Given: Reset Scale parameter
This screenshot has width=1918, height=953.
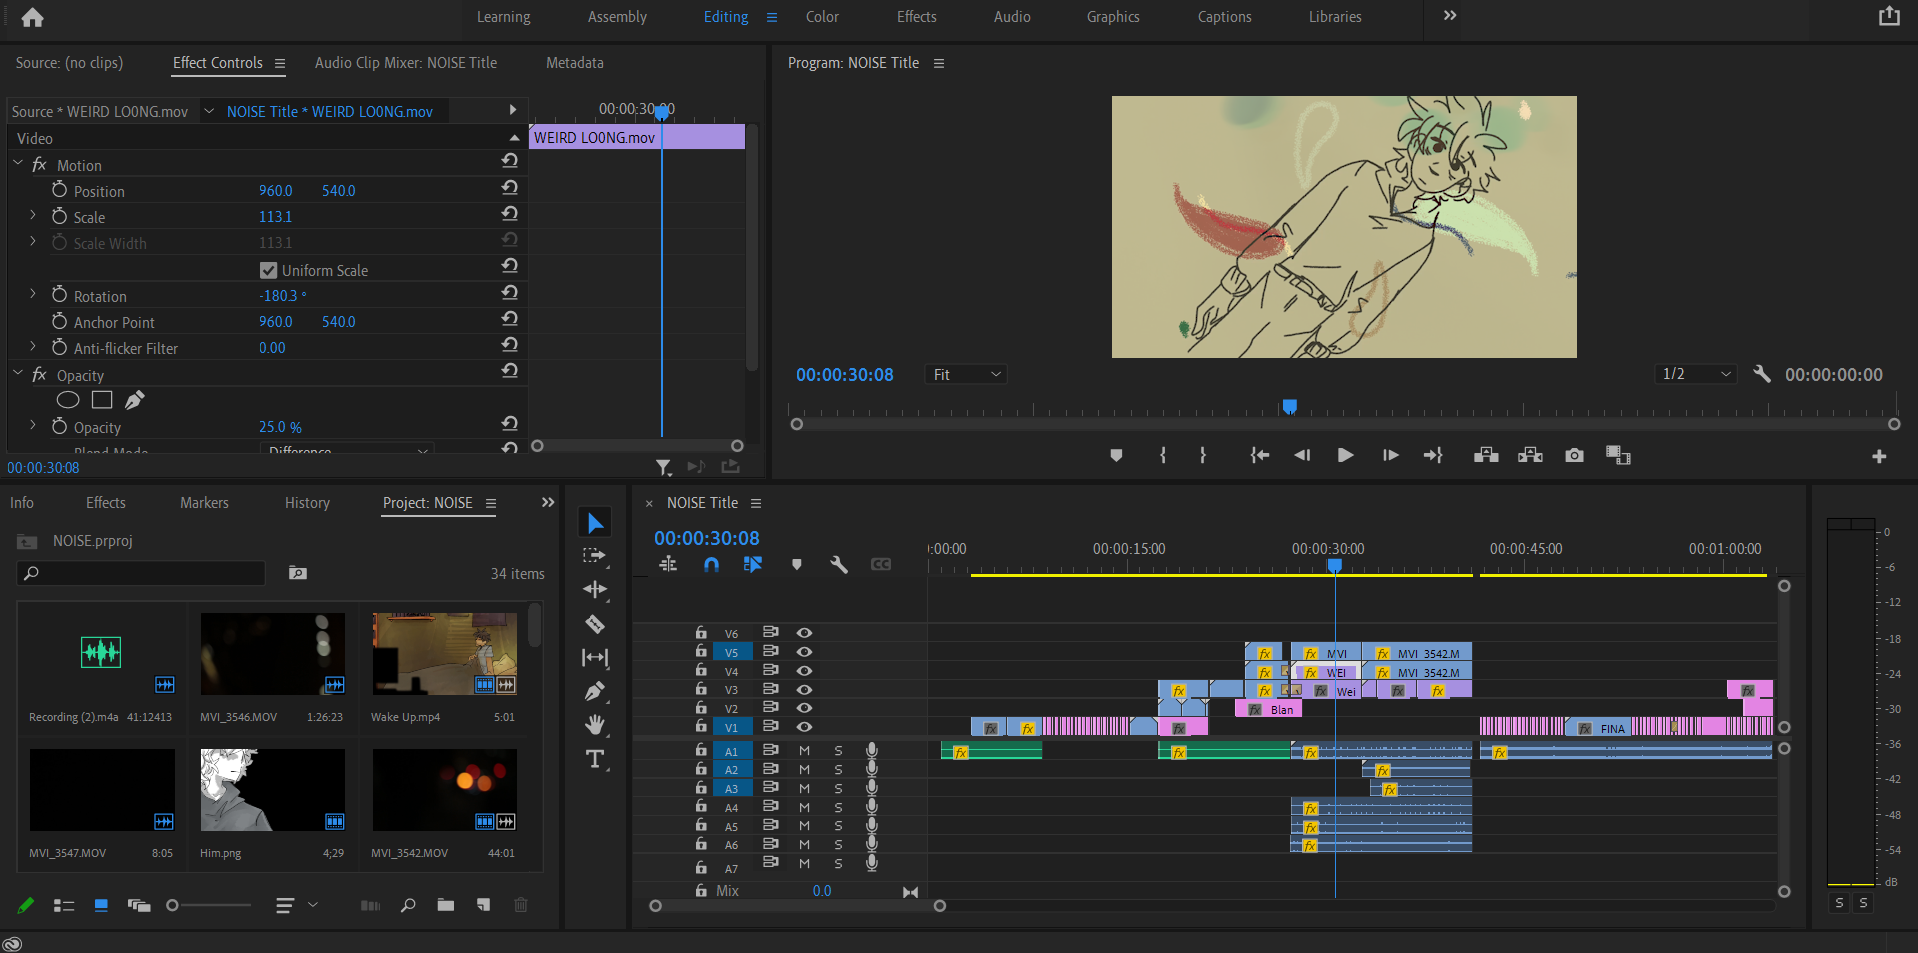Looking at the screenshot, I should click(x=510, y=213).
